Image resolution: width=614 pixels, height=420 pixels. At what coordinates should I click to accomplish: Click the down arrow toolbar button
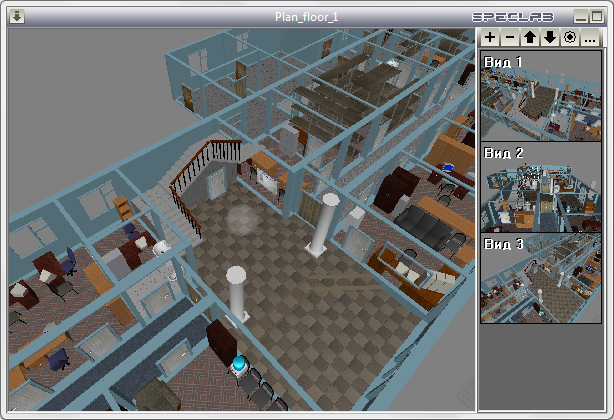click(550, 38)
